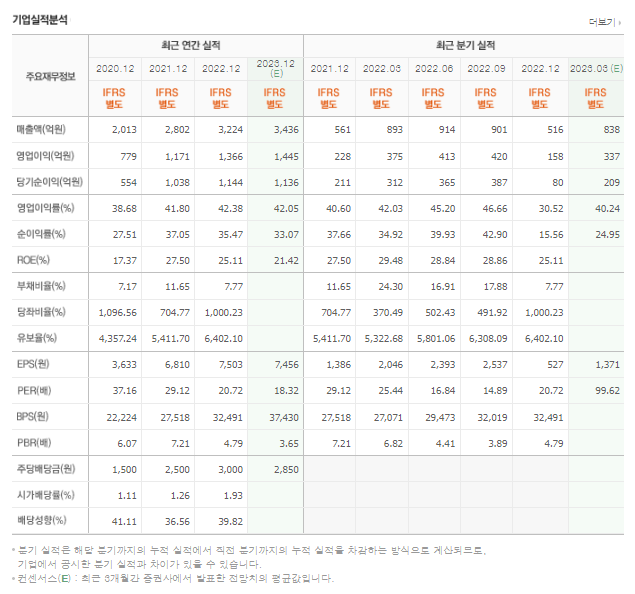Click the 99.62 PER value

click(x=607, y=391)
